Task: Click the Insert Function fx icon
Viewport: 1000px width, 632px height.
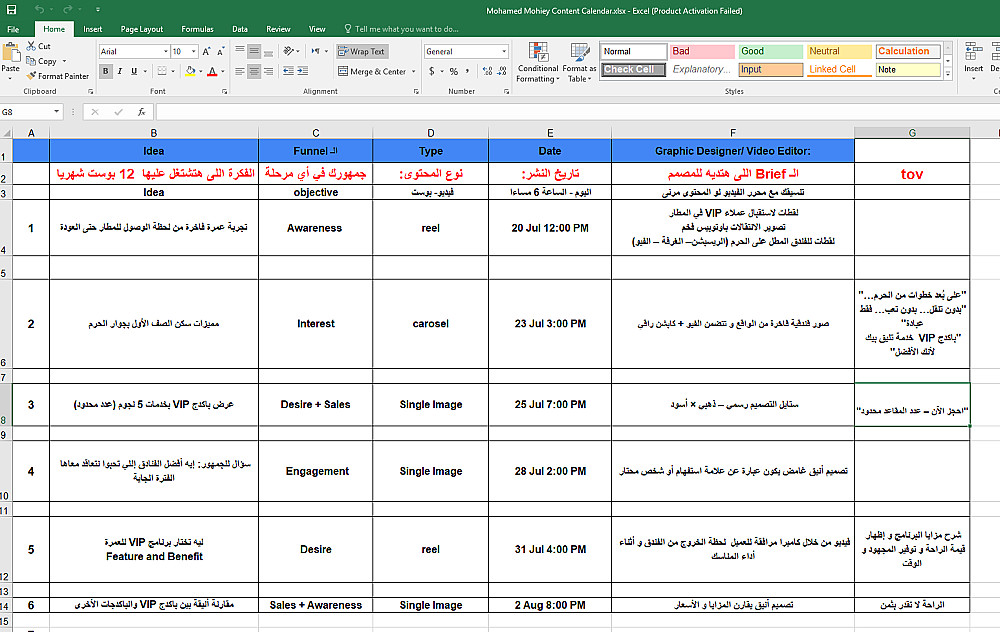Action: pyautogui.click(x=142, y=112)
